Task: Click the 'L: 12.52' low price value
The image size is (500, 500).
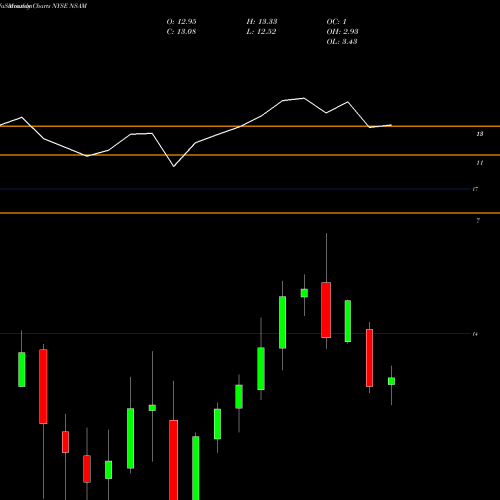Action: tap(261, 32)
